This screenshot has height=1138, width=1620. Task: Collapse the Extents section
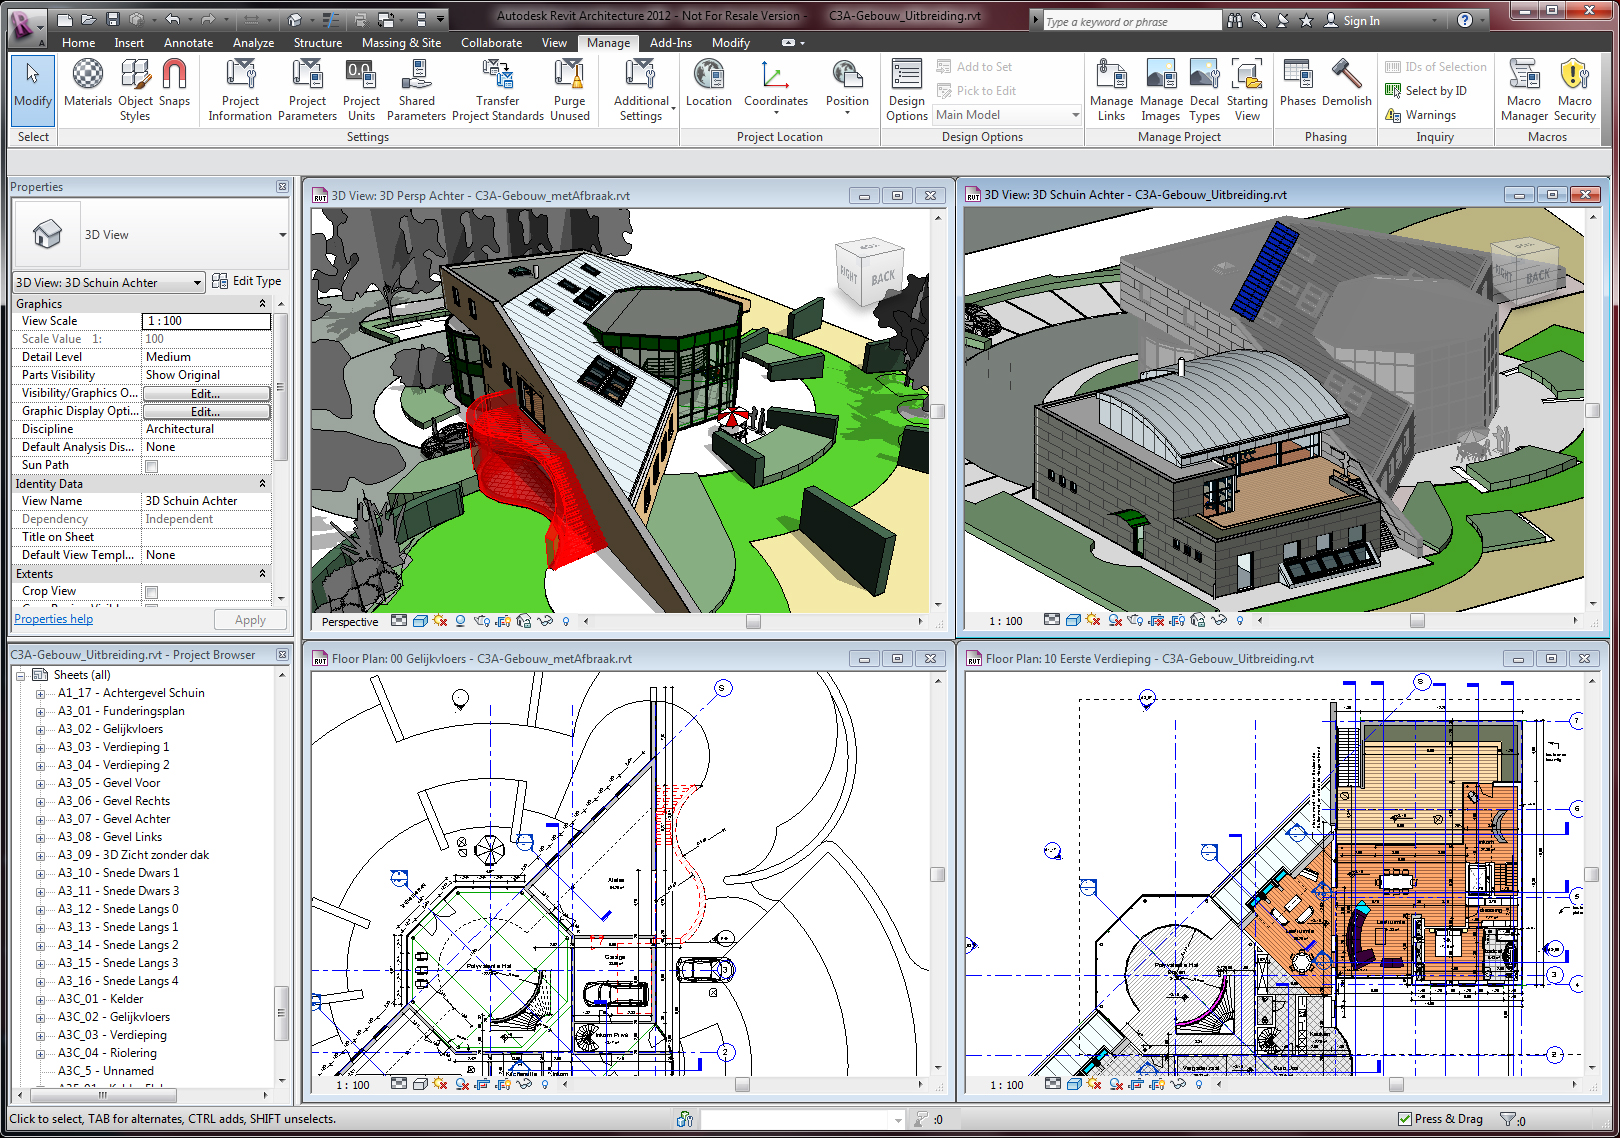(x=263, y=573)
